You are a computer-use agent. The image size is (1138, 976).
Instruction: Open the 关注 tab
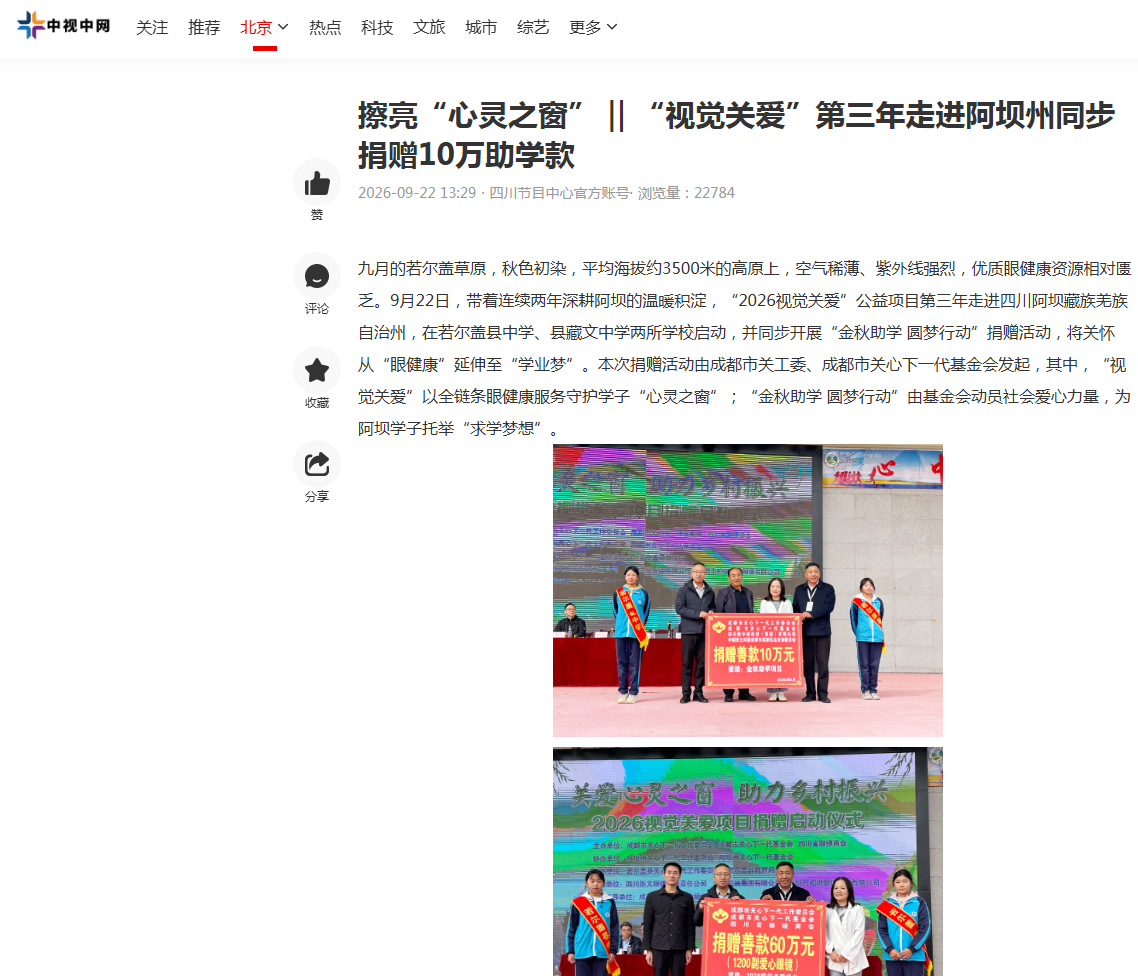152,28
